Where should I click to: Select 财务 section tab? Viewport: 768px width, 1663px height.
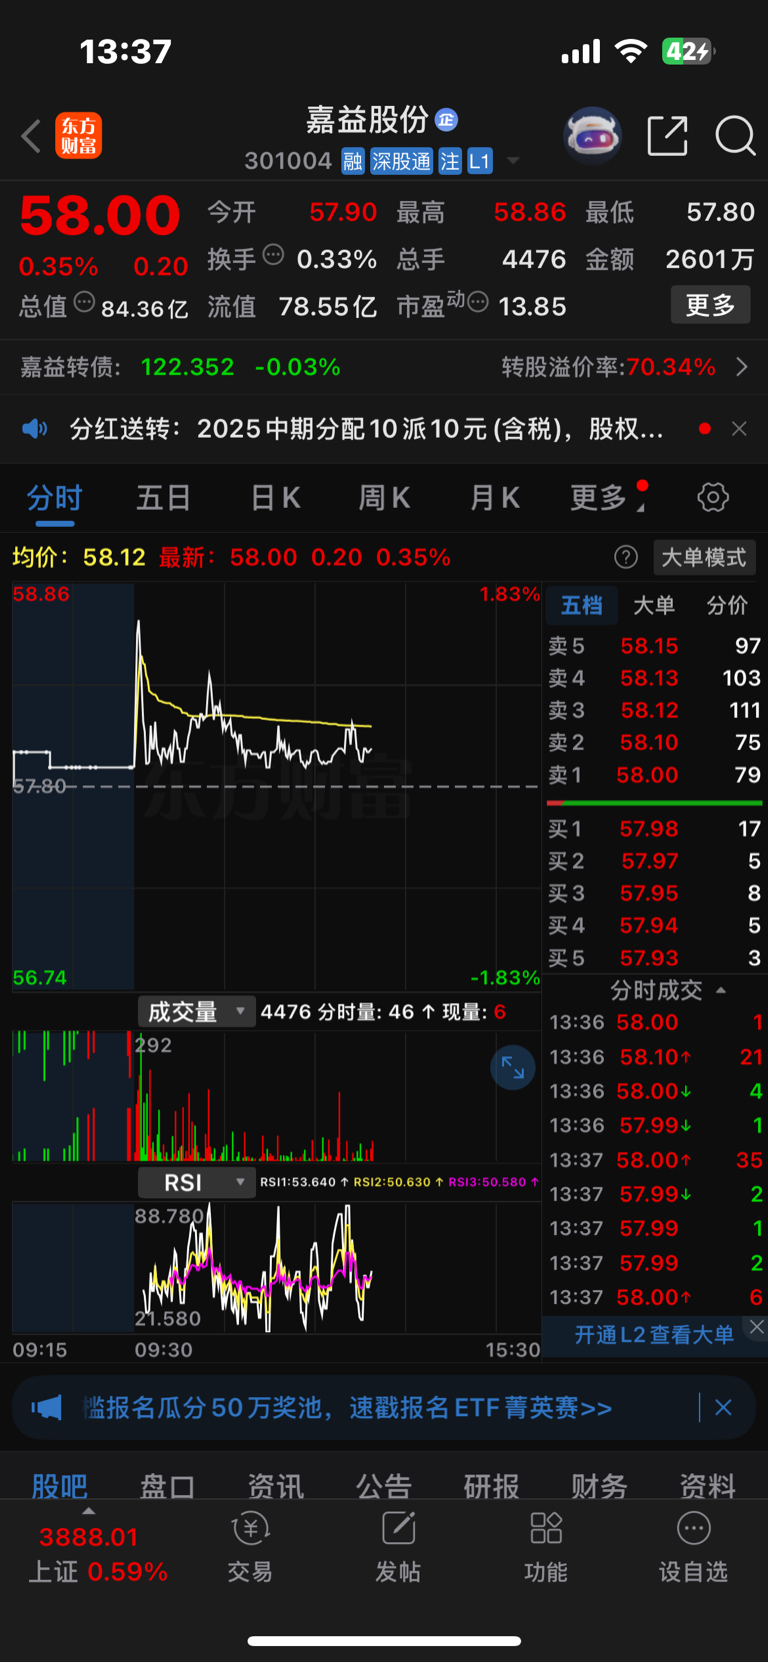(x=599, y=1486)
